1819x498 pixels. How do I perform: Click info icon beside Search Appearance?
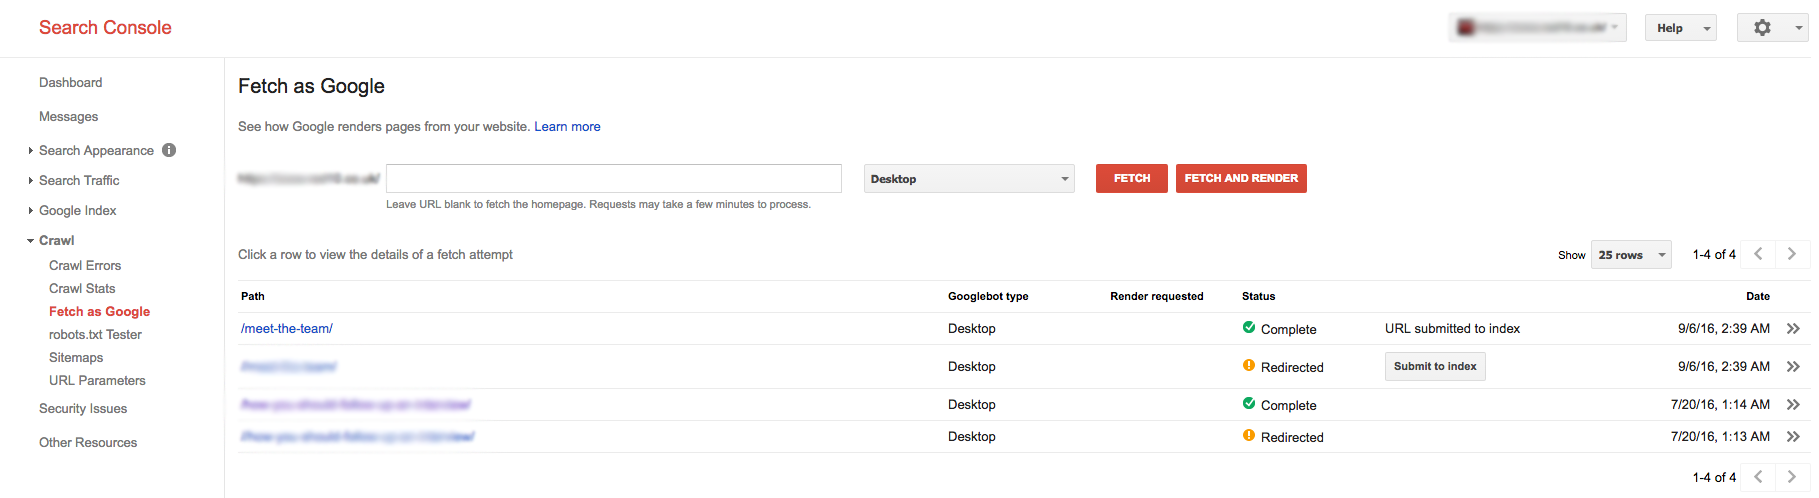click(x=169, y=150)
